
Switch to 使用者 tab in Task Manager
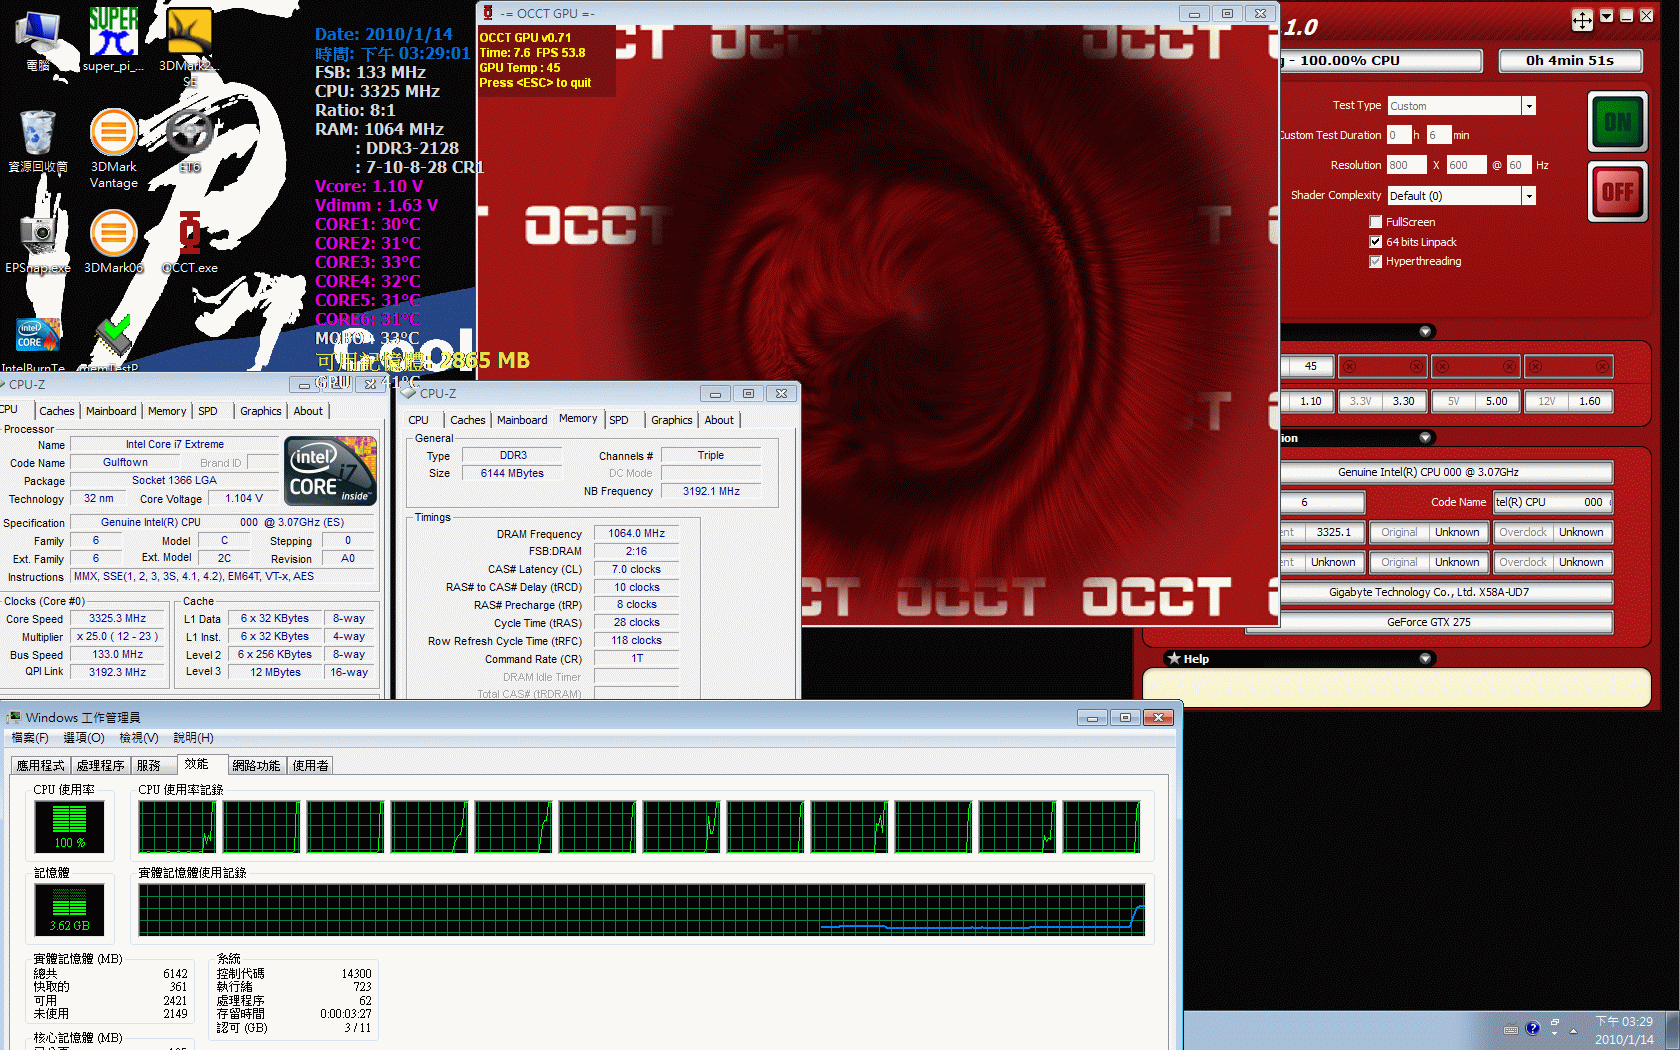pyautogui.click(x=310, y=766)
